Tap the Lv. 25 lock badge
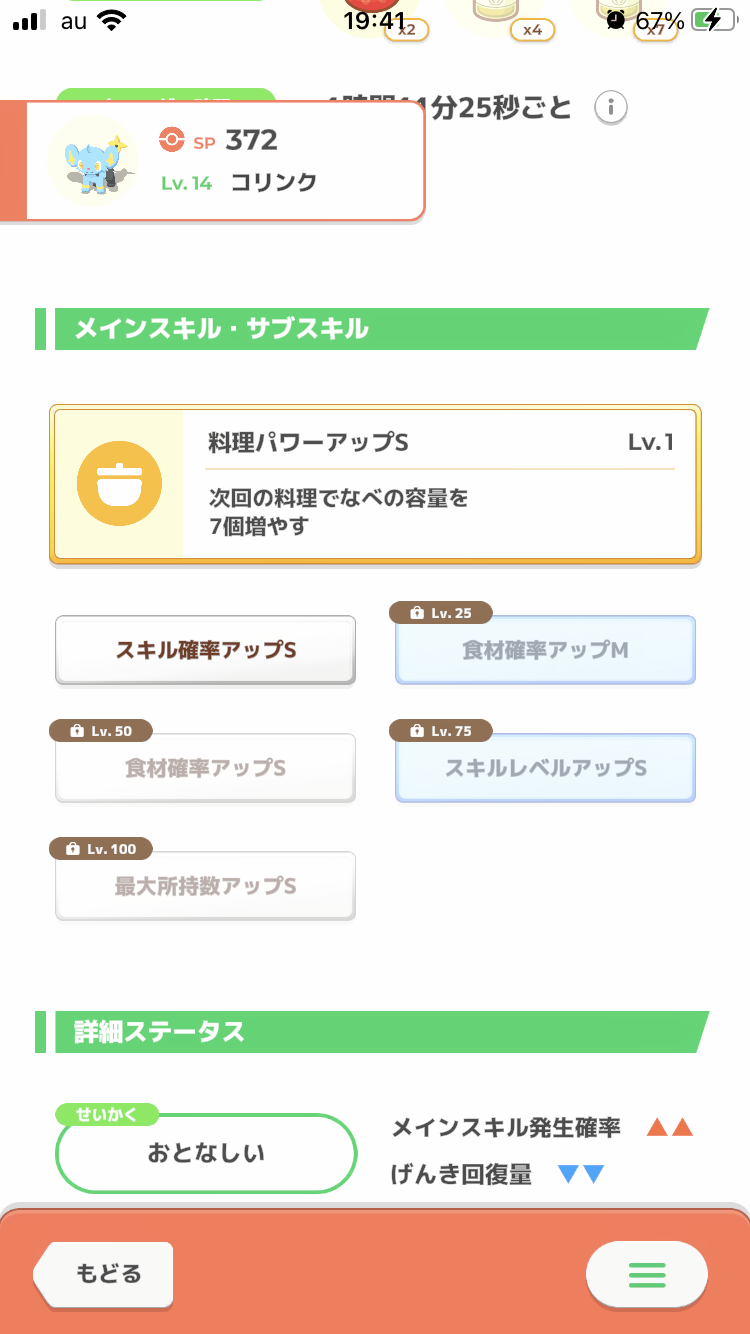 pos(443,613)
